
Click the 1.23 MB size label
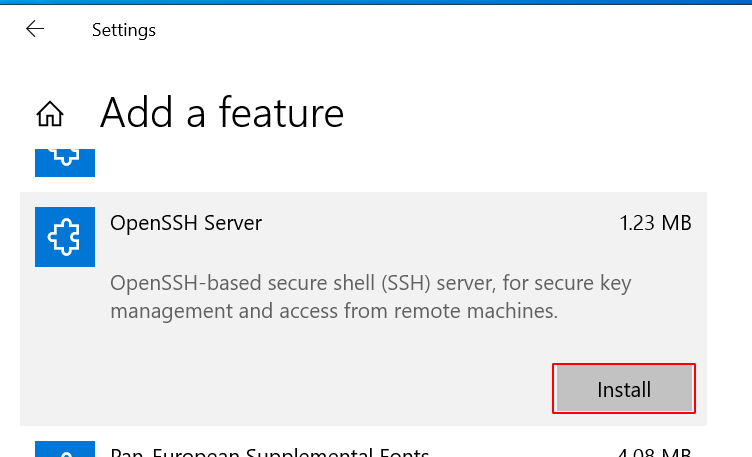click(x=655, y=223)
